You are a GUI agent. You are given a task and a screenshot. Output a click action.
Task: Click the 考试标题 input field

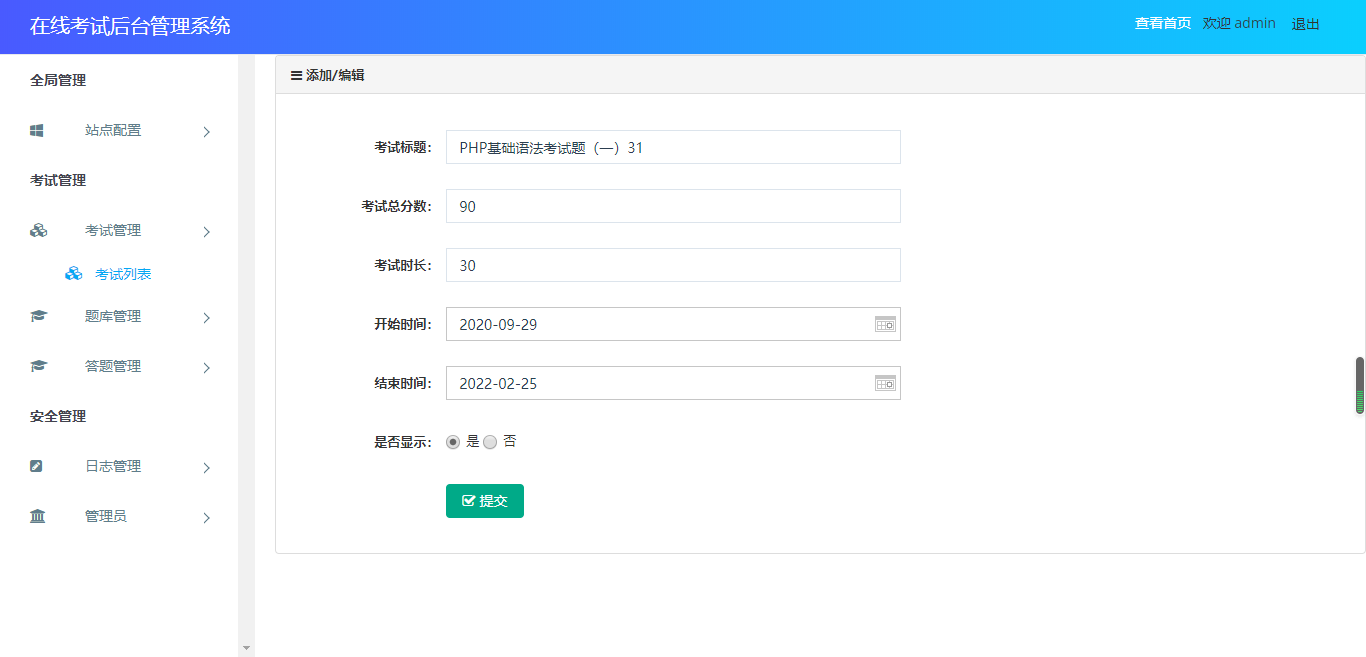[x=673, y=147]
